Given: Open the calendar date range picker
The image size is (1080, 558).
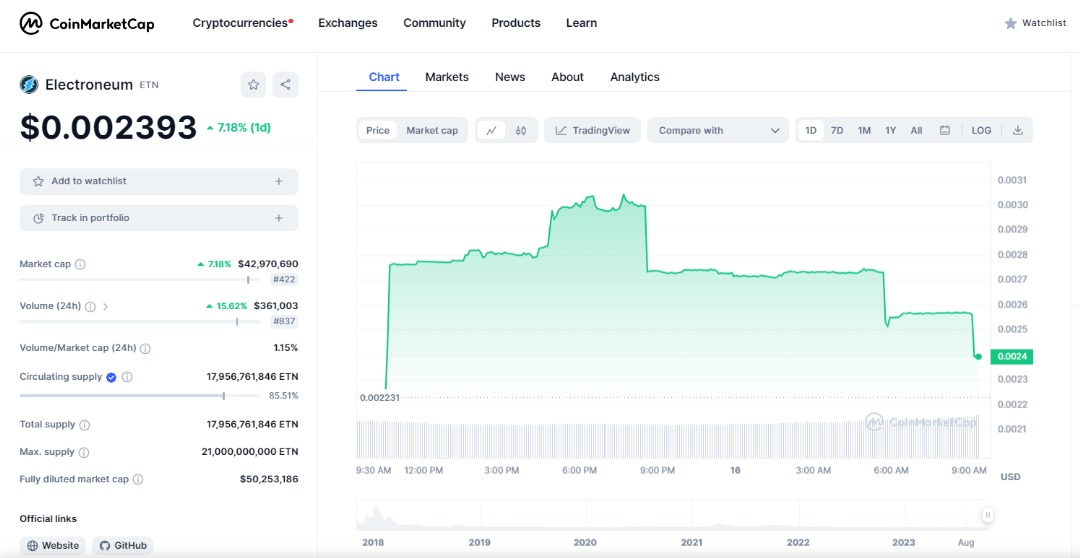Looking at the screenshot, I should [945, 130].
